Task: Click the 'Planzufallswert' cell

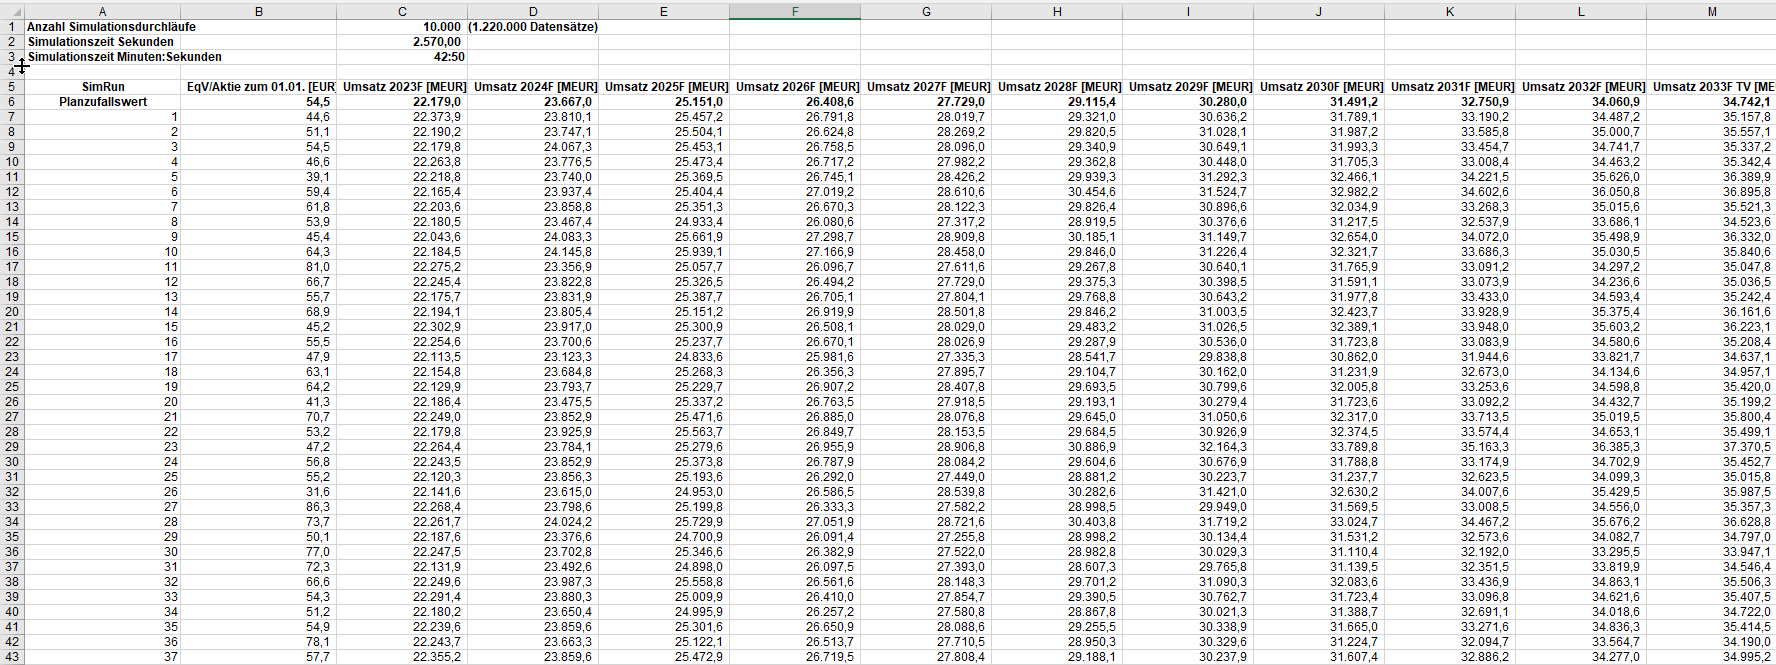Action: coord(103,102)
